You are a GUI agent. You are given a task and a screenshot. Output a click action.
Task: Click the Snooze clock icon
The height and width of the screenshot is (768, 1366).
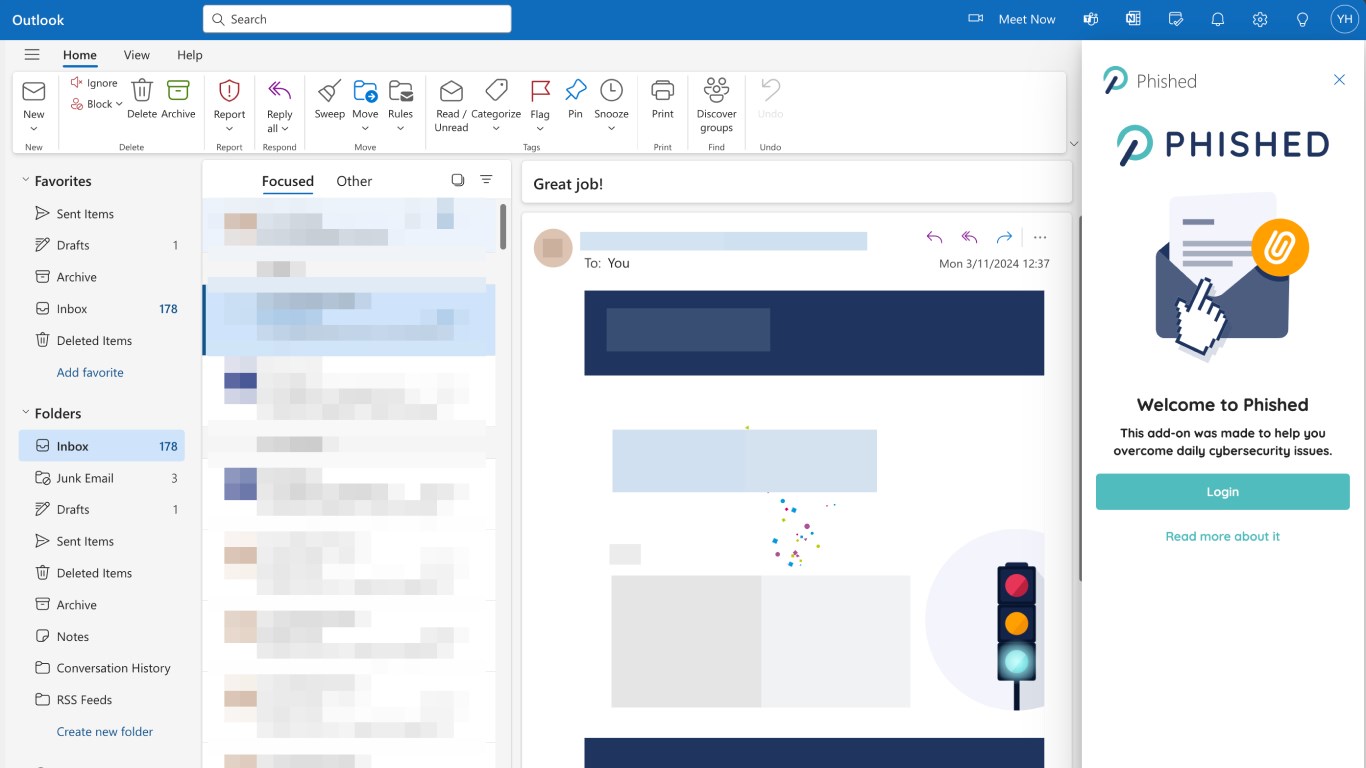tap(611, 91)
